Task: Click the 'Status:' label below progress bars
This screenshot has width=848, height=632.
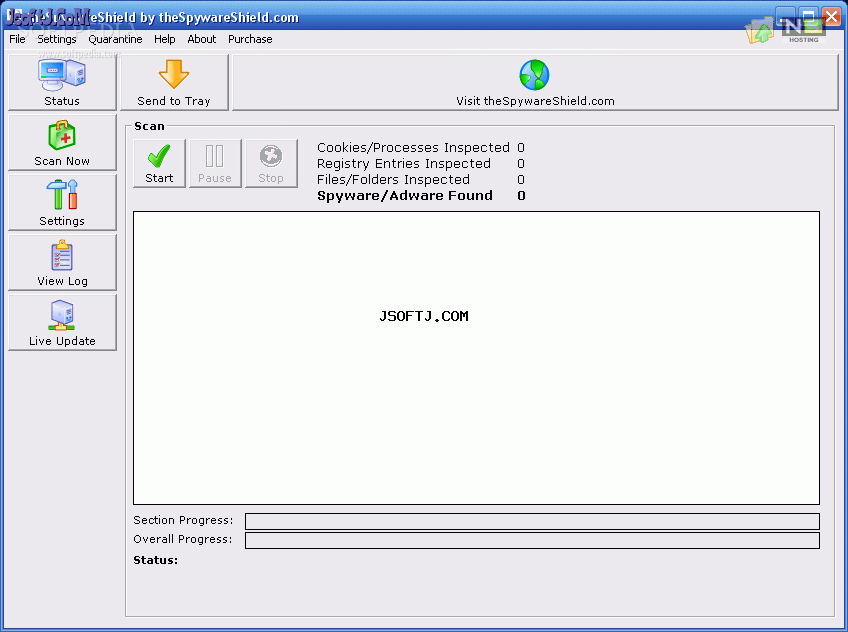Action: [x=156, y=560]
